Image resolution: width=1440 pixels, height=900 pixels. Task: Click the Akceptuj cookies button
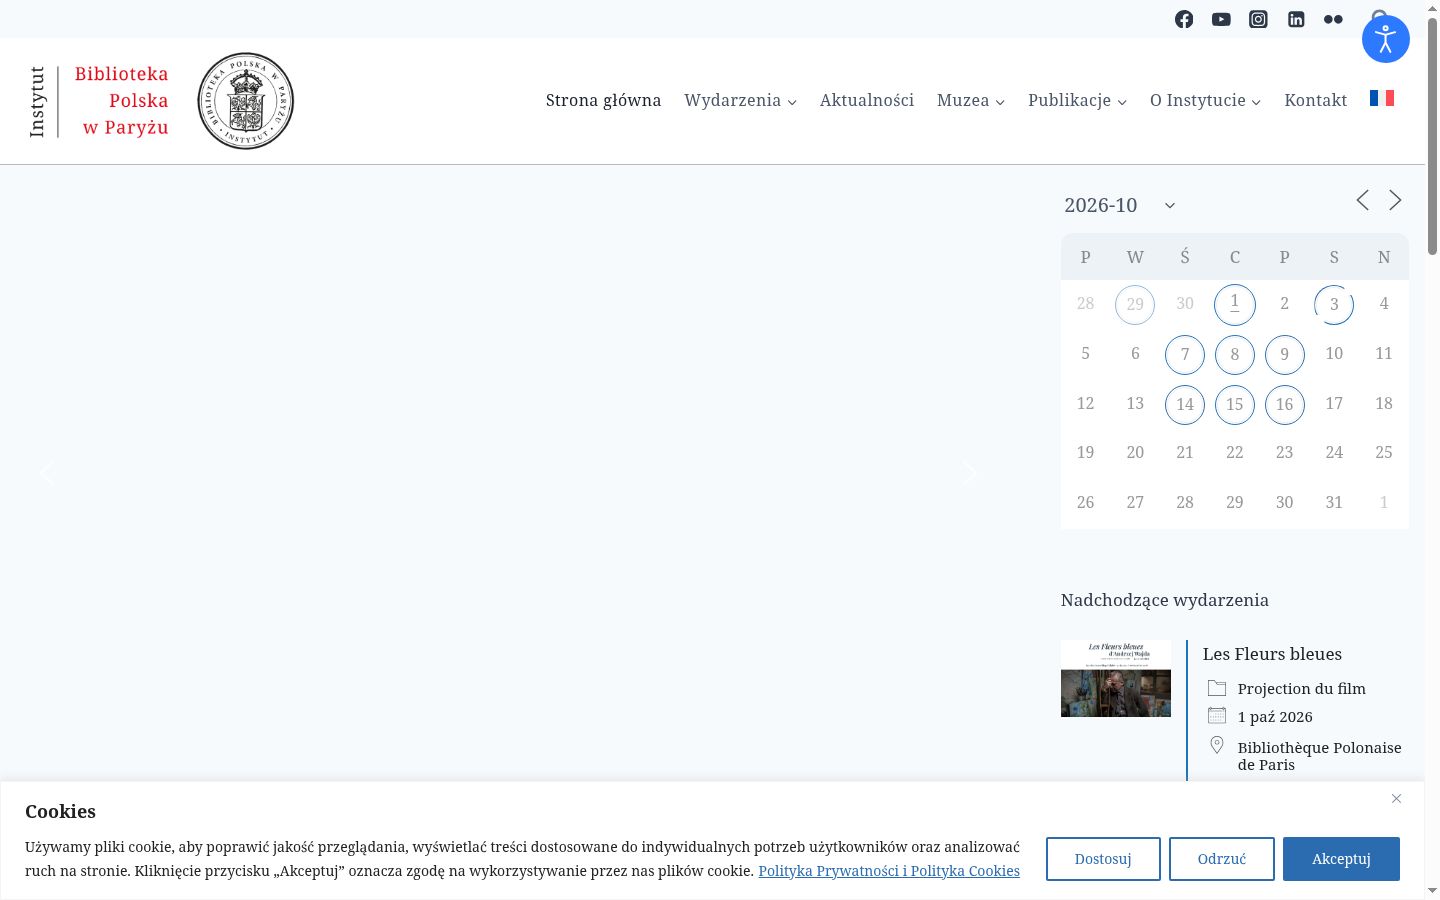click(x=1341, y=859)
